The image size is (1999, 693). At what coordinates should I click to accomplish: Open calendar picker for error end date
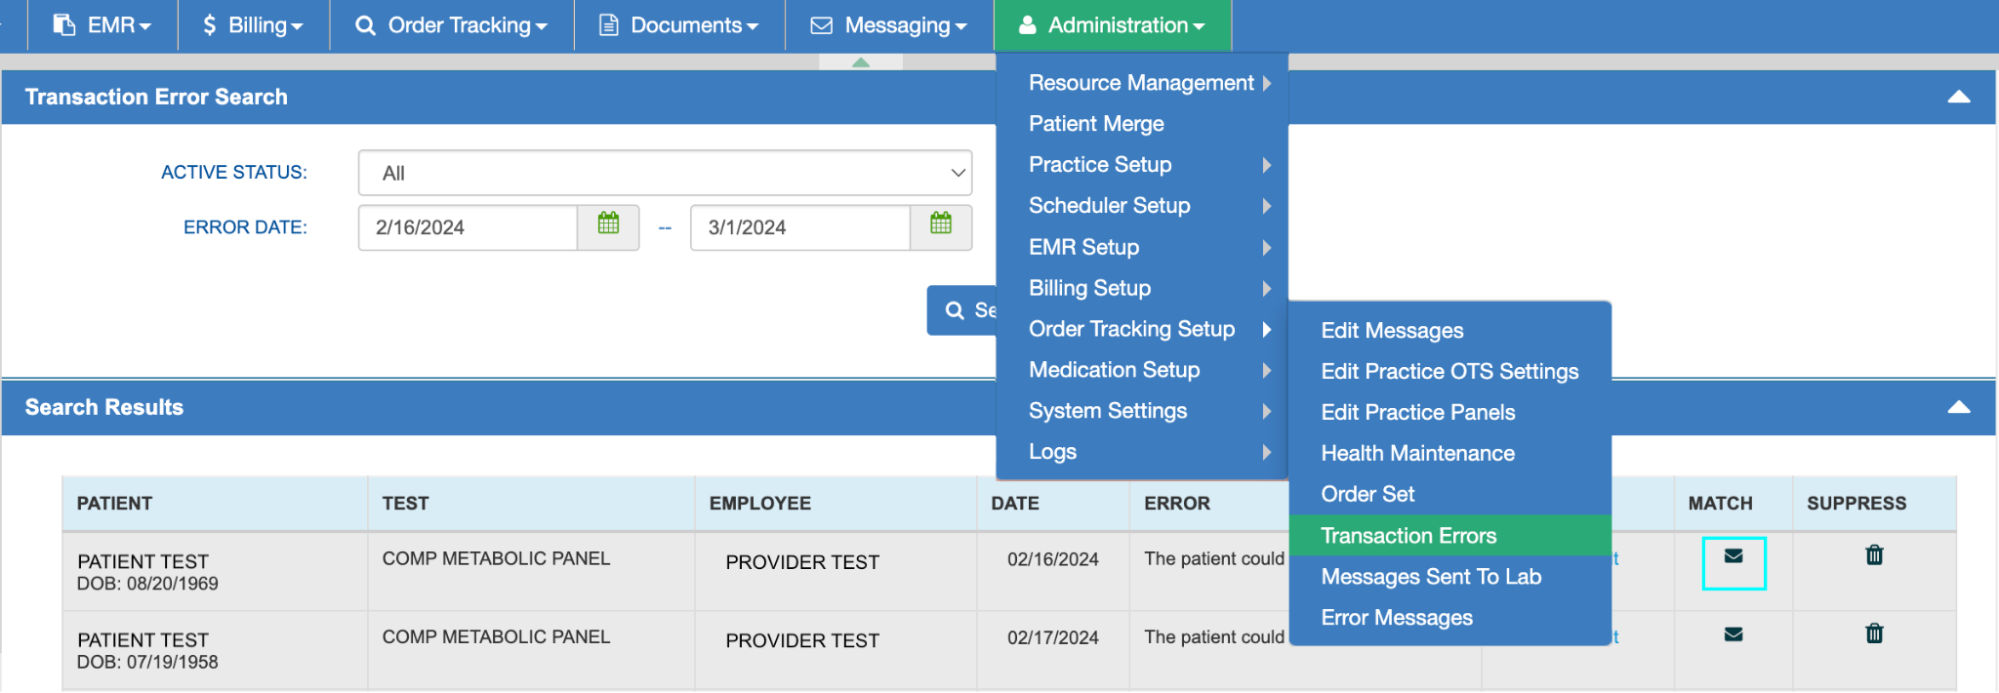pos(940,225)
